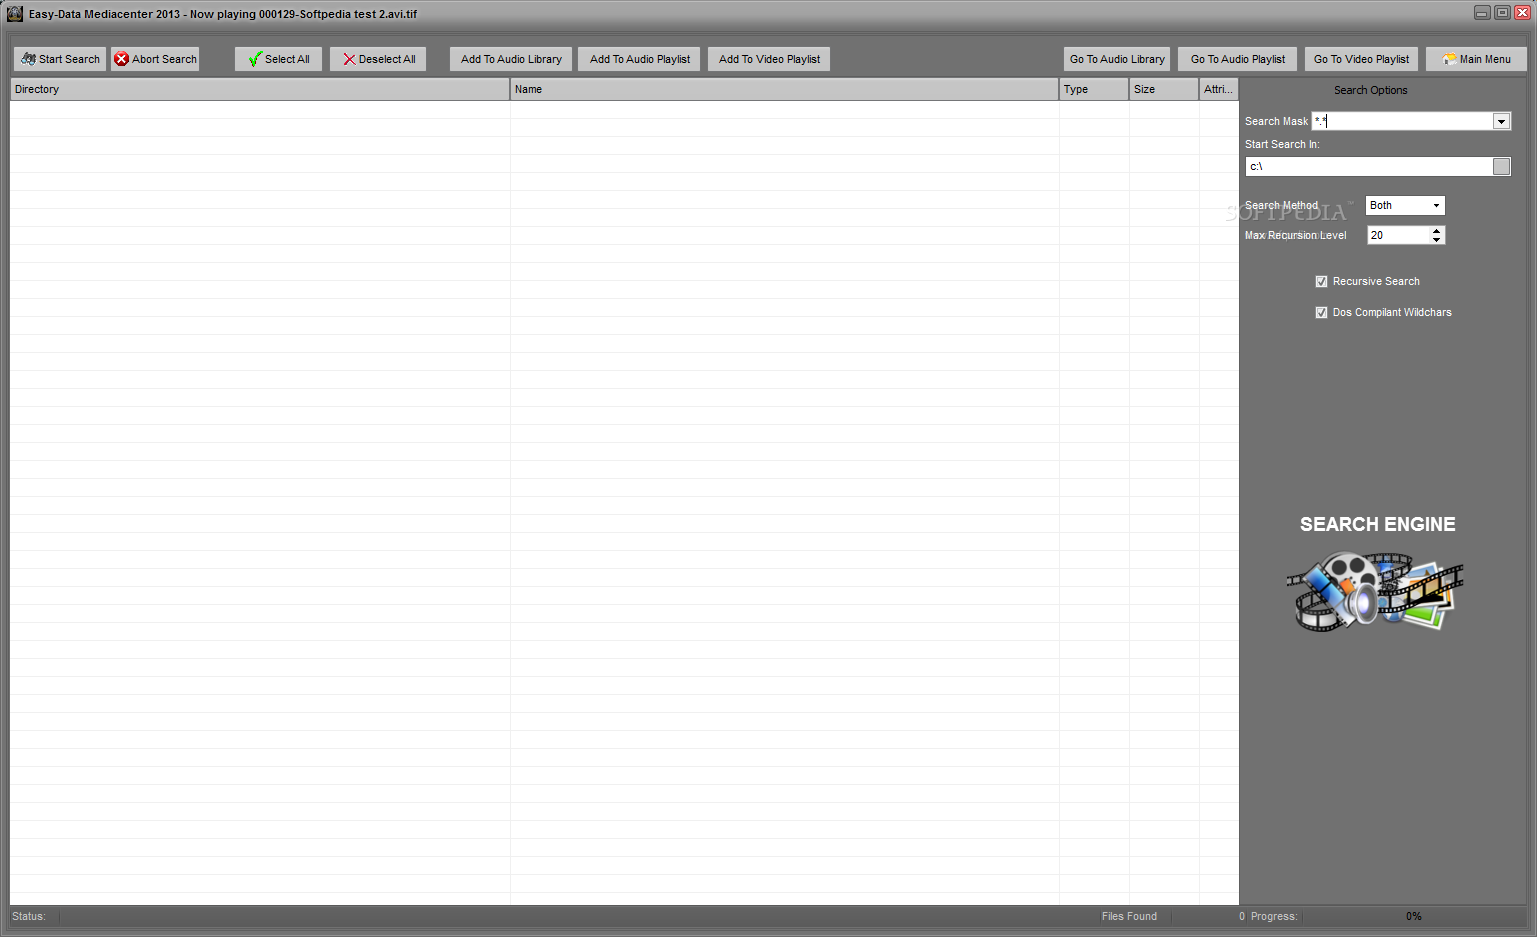Click the Files Found status label
Screen dimensions: 1537x937
[x=1129, y=916]
